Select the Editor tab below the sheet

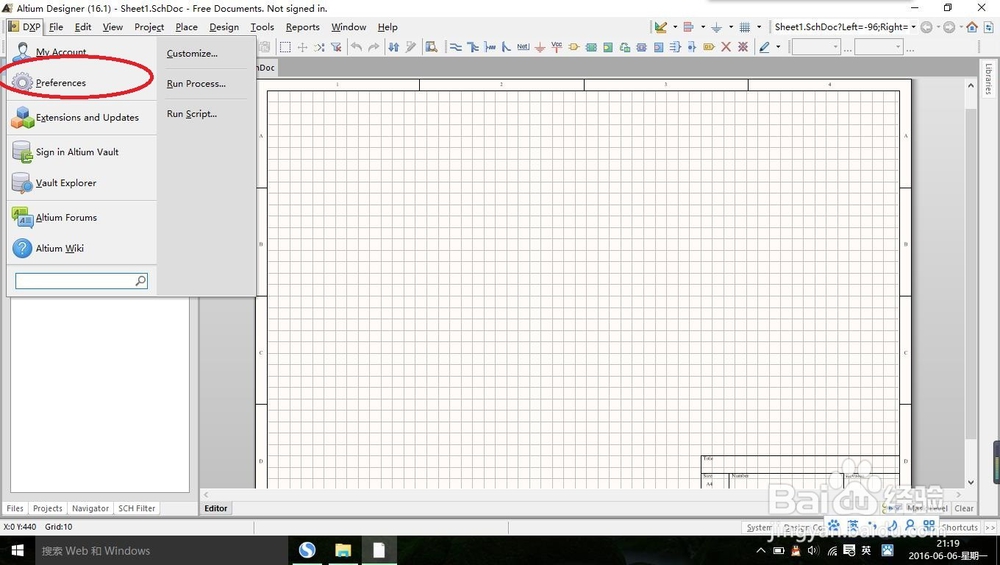(216, 508)
